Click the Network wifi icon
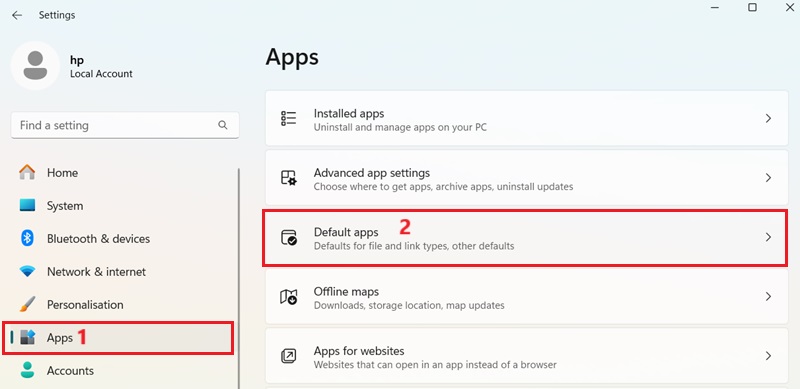This screenshot has width=800, height=389. (x=27, y=271)
